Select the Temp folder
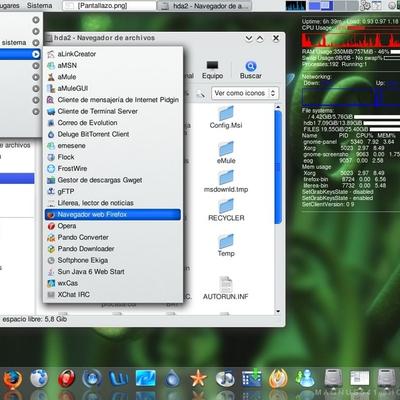Viewport: 400px width, 400px height. pos(226,245)
